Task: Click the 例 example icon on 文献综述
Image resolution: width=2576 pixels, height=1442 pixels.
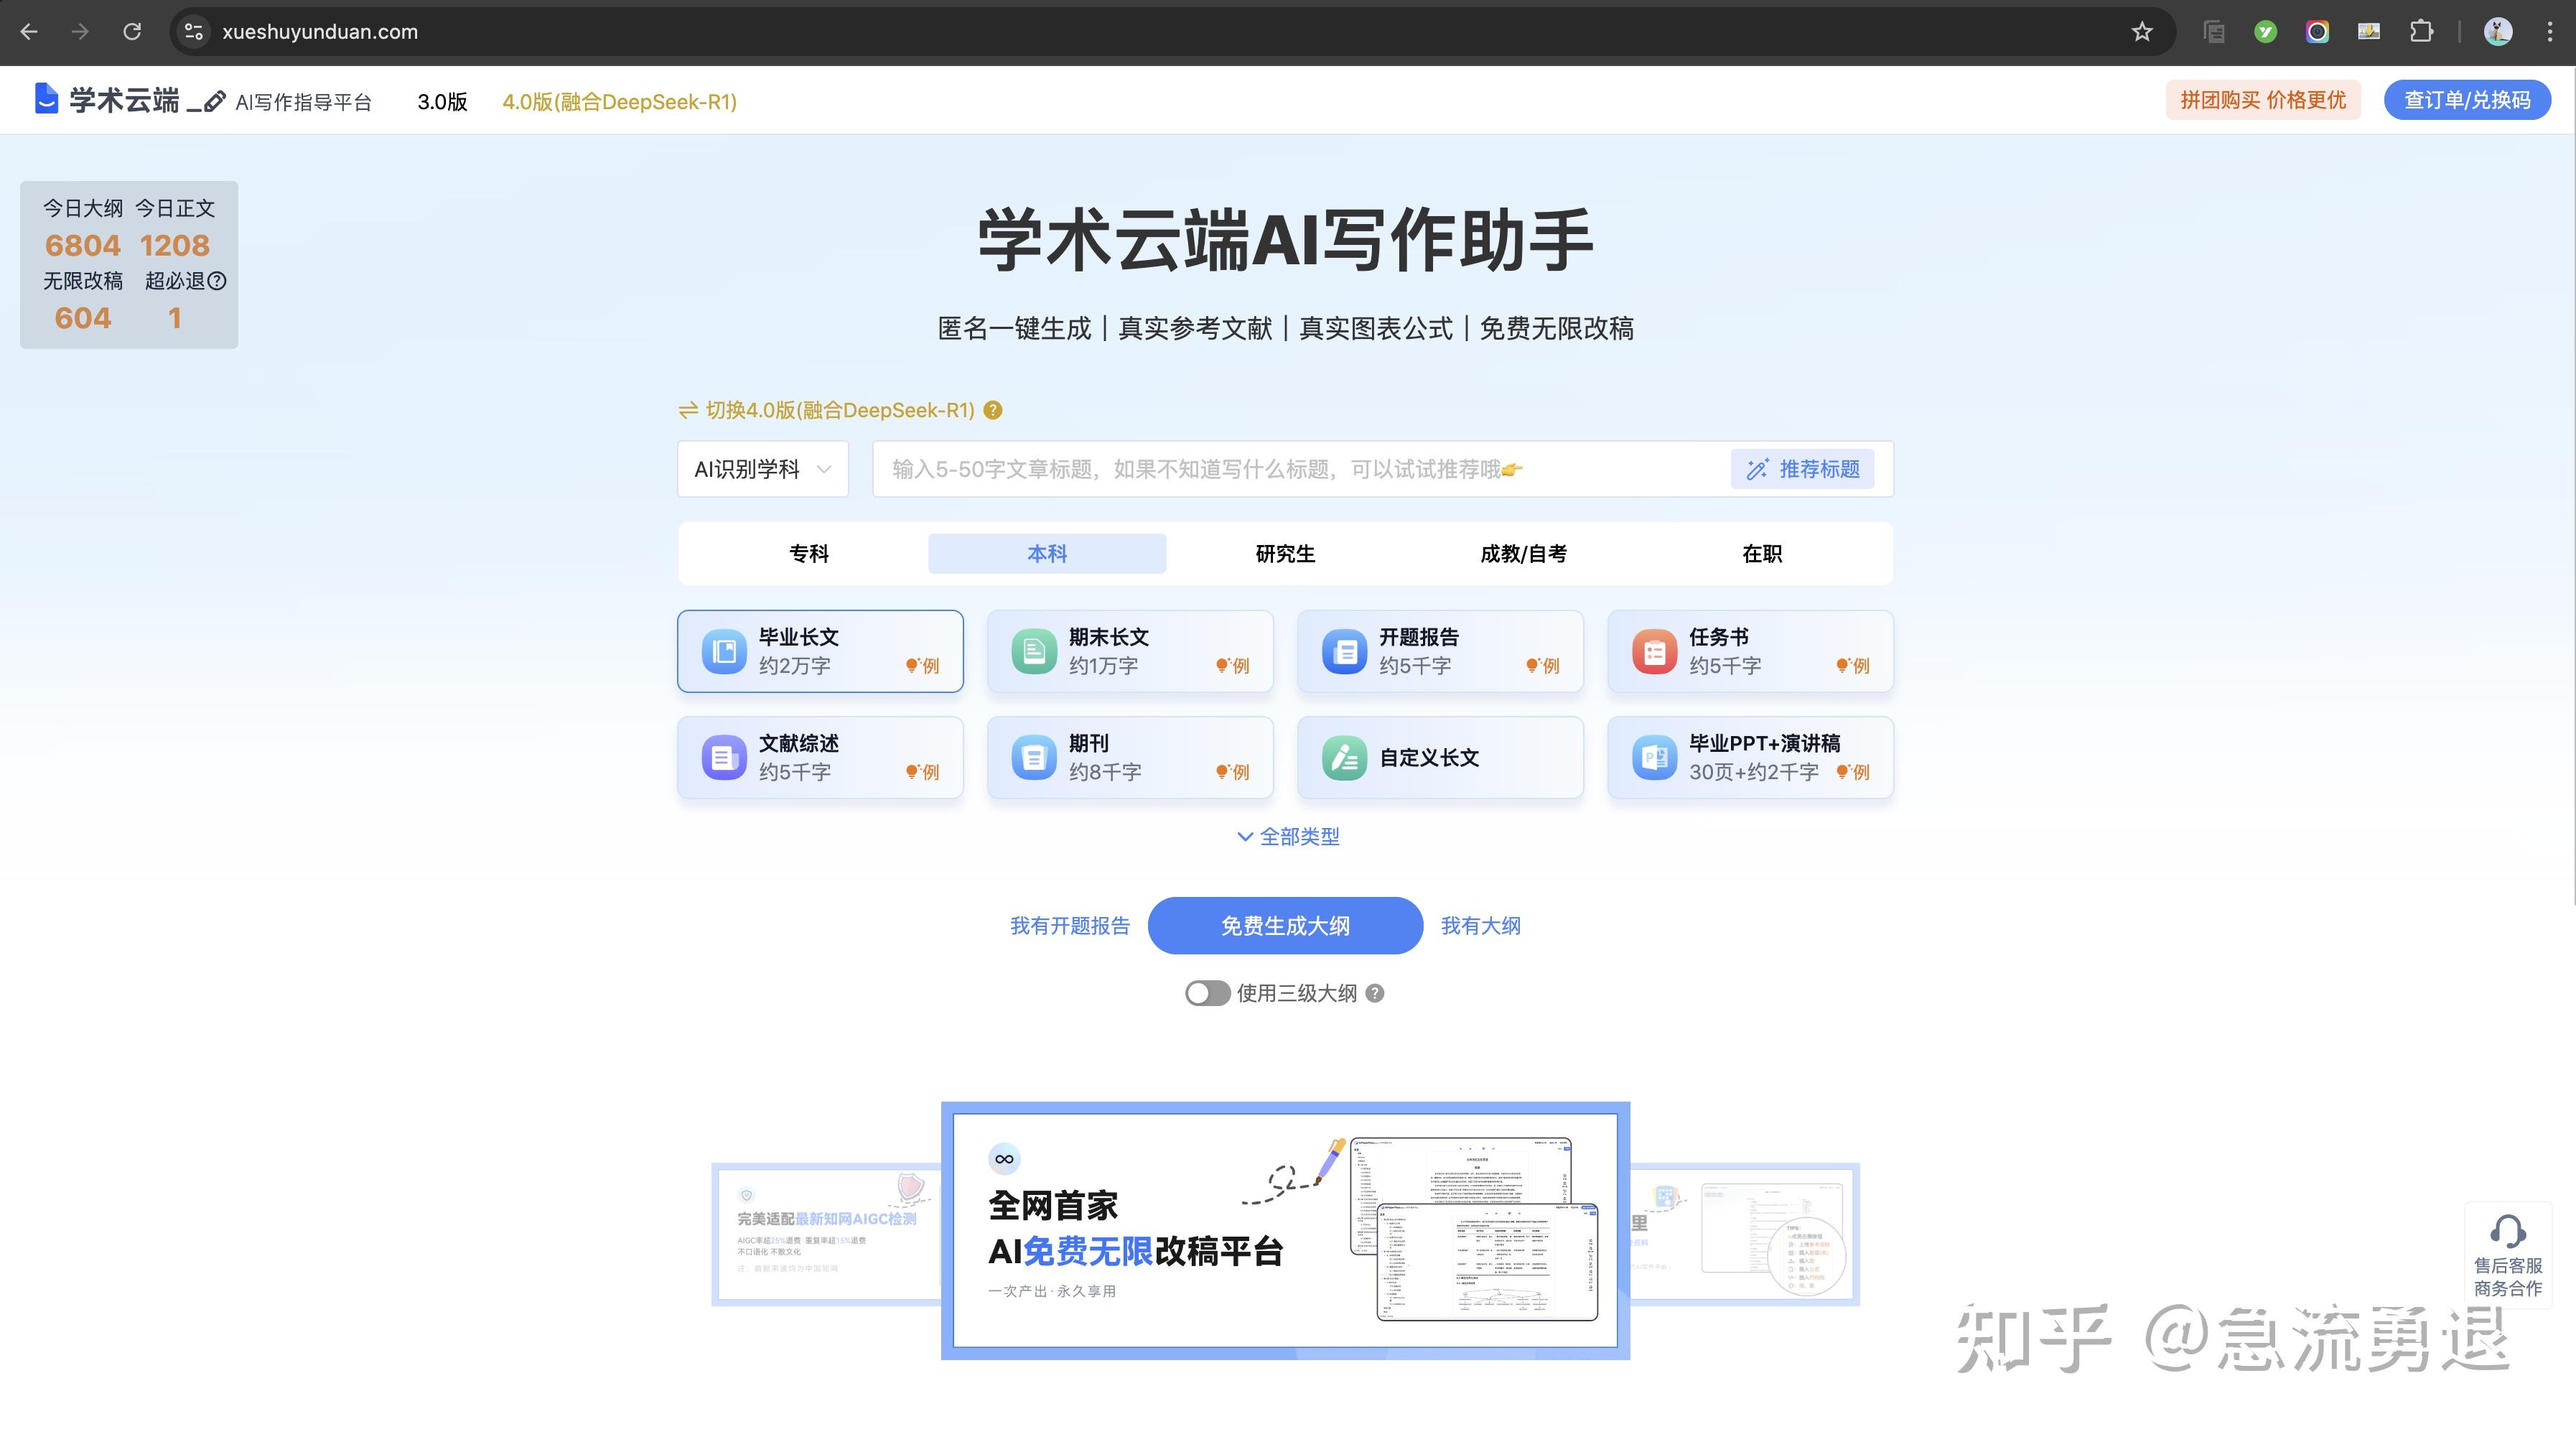Action: click(x=923, y=772)
